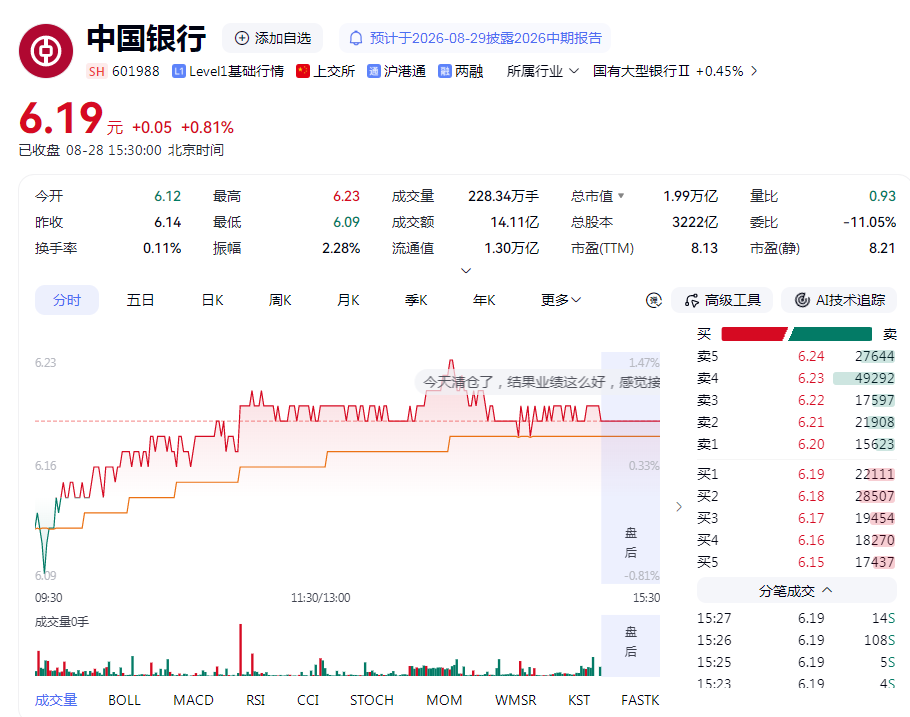Click 买1 price 6.19
Image resolution: width=910 pixels, height=717 pixels.
pos(811,474)
